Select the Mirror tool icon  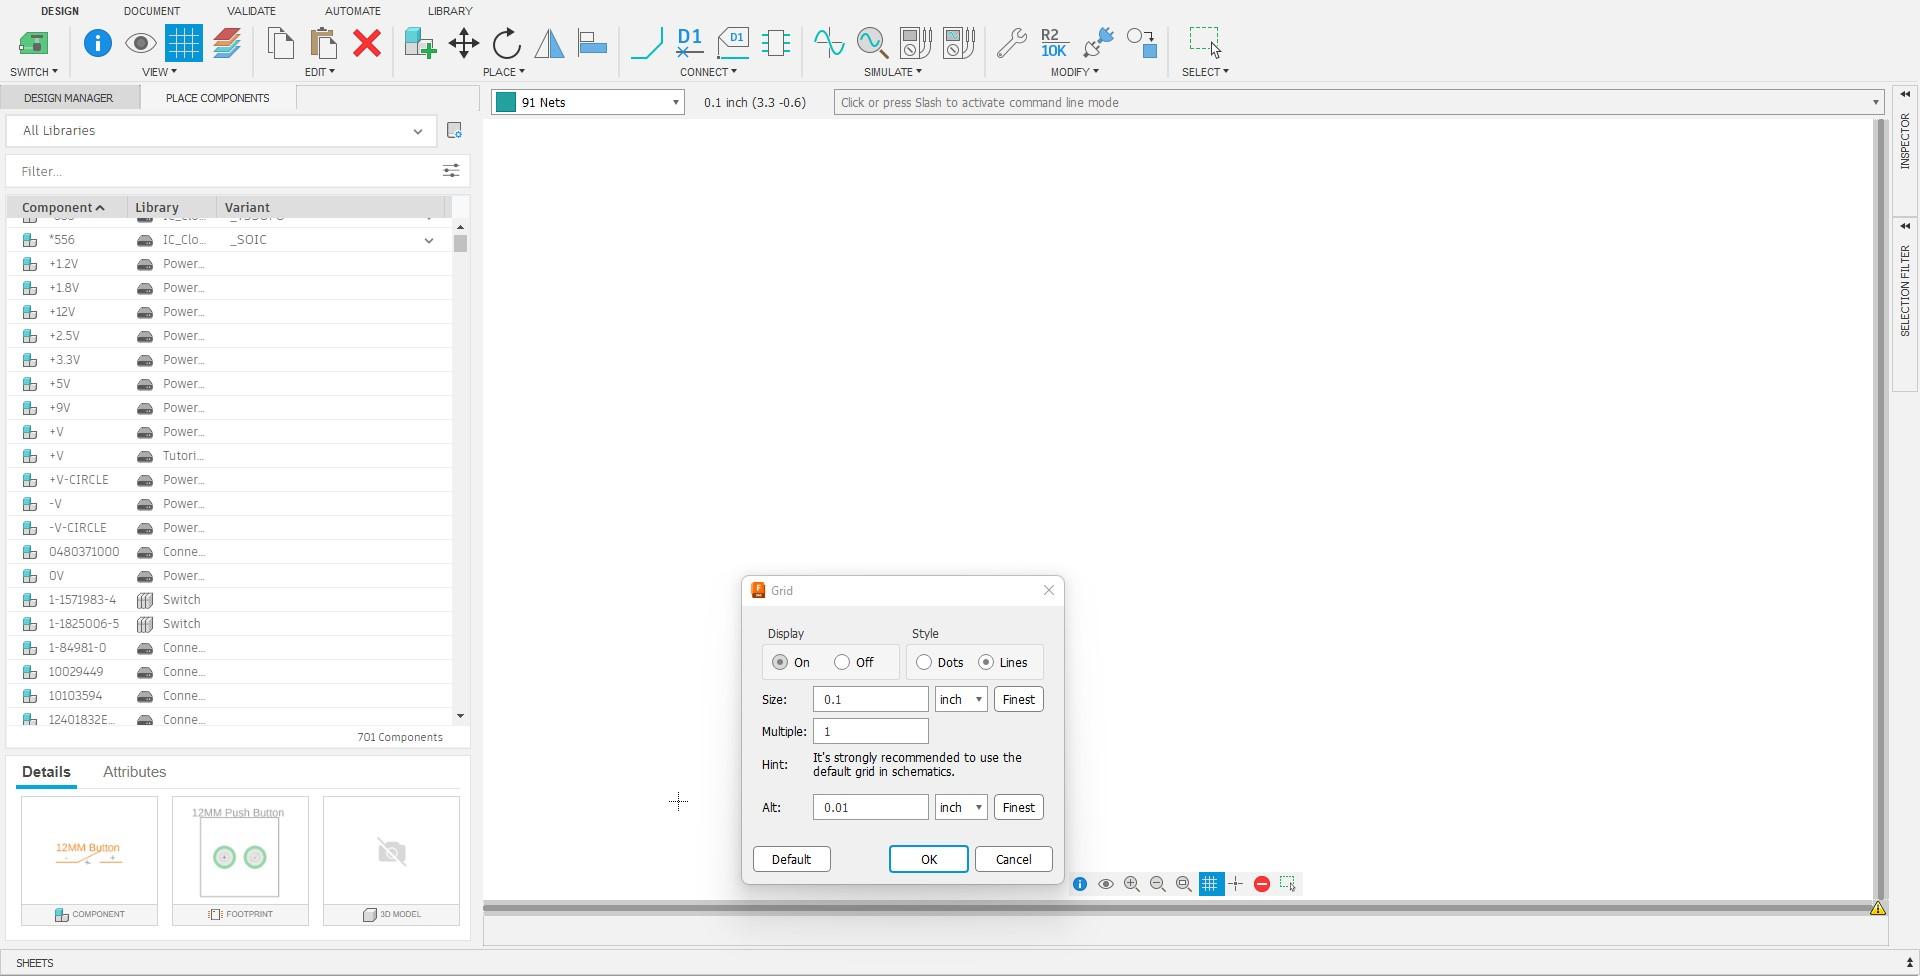[549, 43]
